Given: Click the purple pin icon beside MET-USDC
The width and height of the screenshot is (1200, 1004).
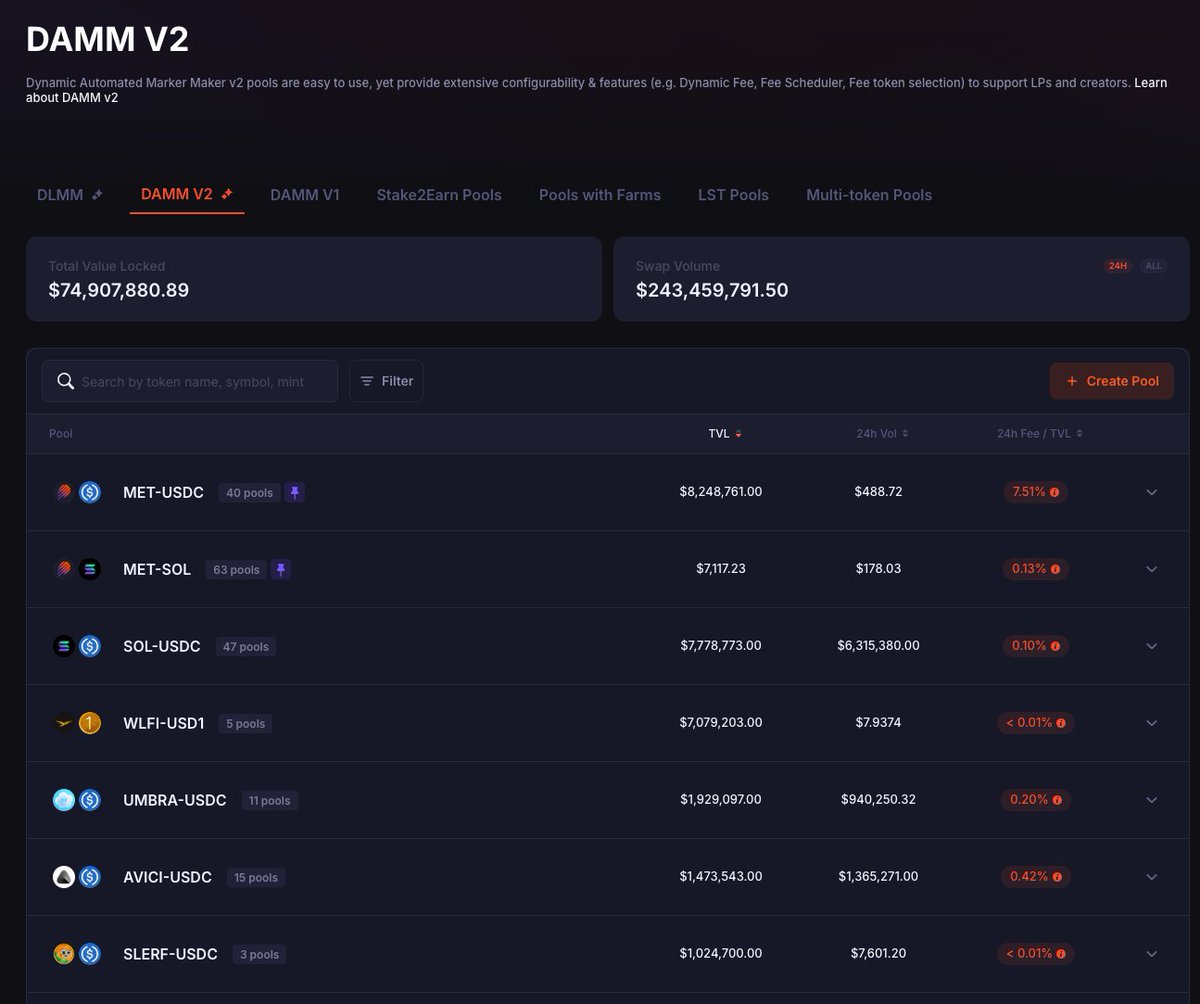Looking at the screenshot, I should [295, 492].
